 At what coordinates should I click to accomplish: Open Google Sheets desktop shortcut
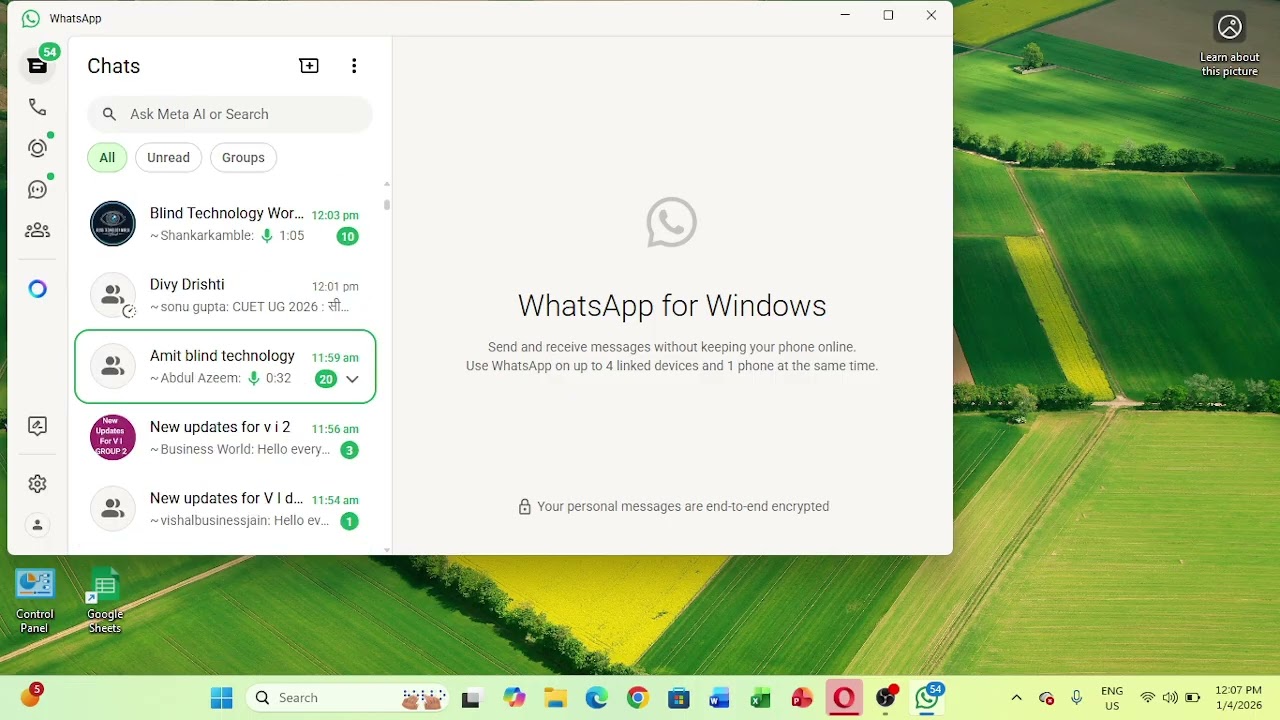coord(105,600)
